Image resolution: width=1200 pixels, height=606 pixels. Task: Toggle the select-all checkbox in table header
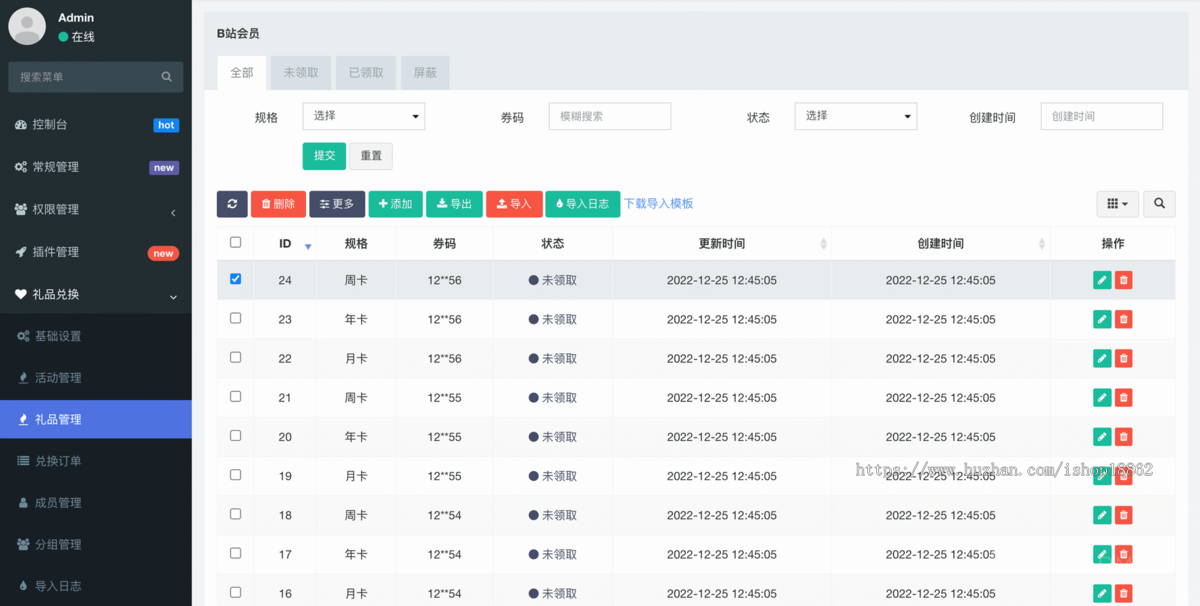pyautogui.click(x=234, y=242)
